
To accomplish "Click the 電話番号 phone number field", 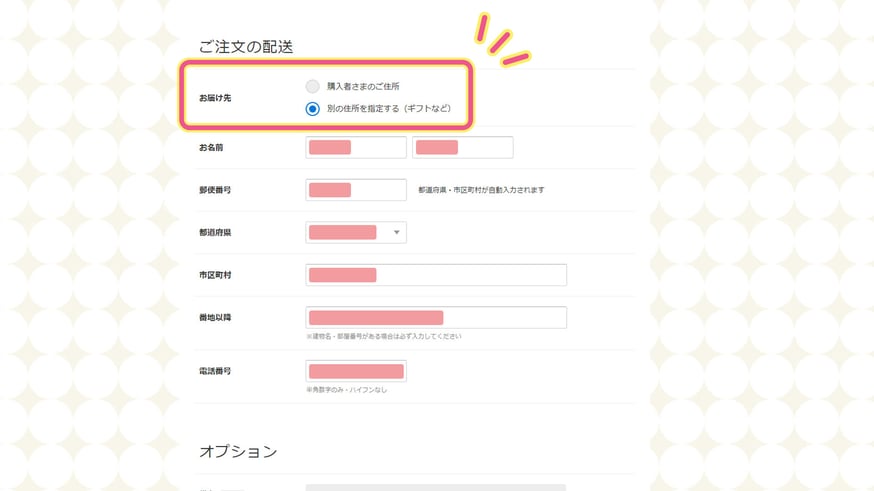I will (356, 371).
